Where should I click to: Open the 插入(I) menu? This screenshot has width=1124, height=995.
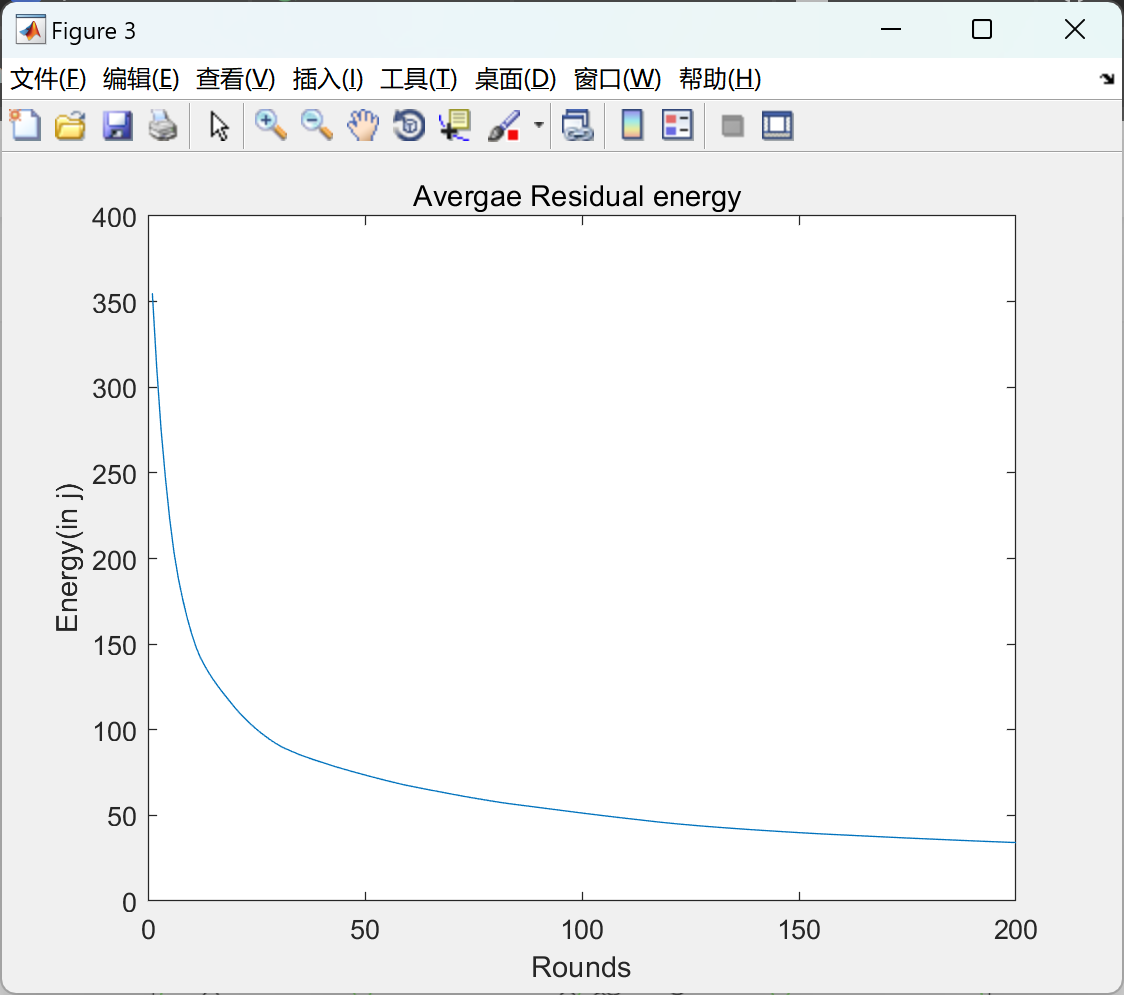pos(328,78)
